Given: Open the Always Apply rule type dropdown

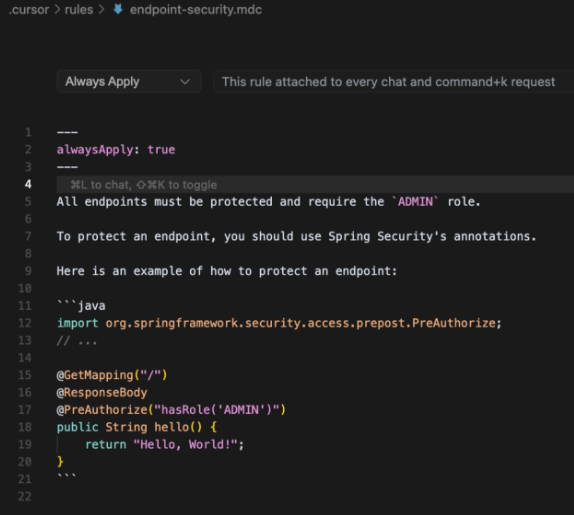Looking at the screenshot, I should [x=129, y=81].
